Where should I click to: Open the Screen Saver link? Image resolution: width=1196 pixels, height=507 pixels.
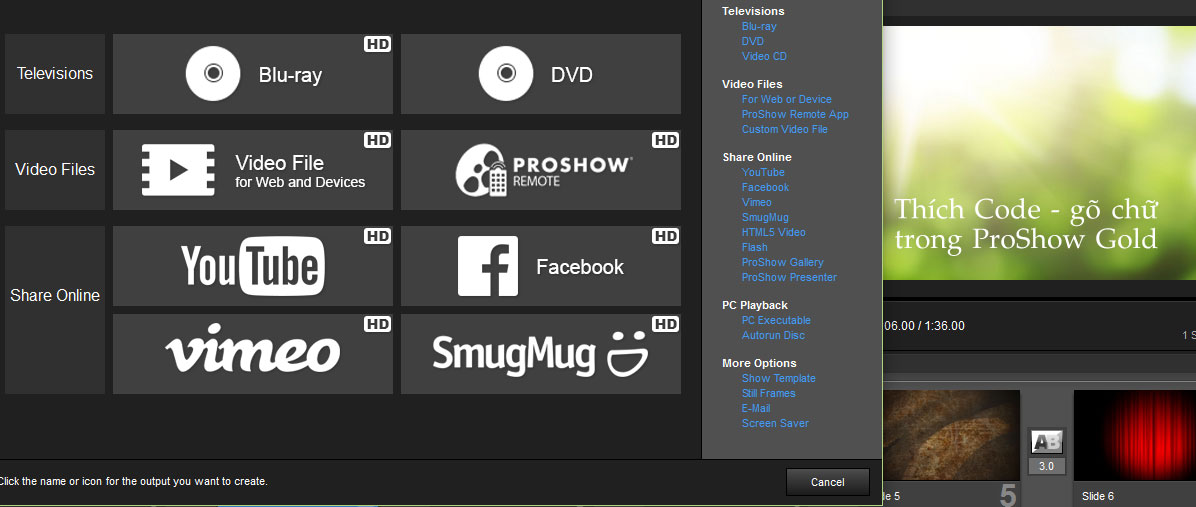[775, 423]
